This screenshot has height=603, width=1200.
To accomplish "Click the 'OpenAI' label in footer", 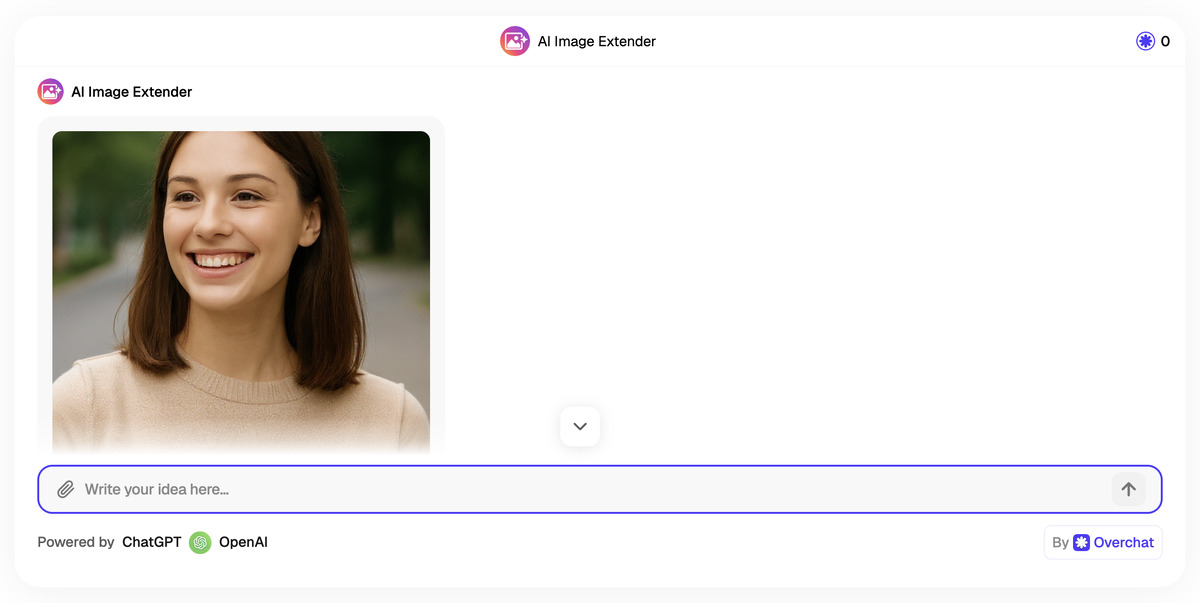I will point(243,542).
